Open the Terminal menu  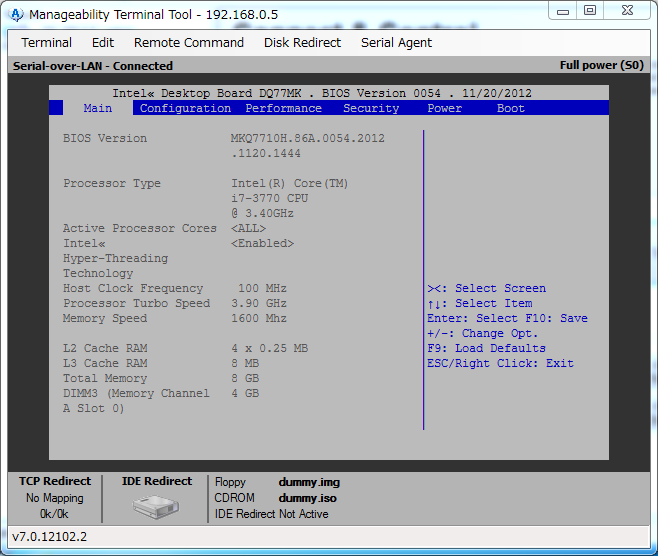pyautogui.click(x=46, y=43)
